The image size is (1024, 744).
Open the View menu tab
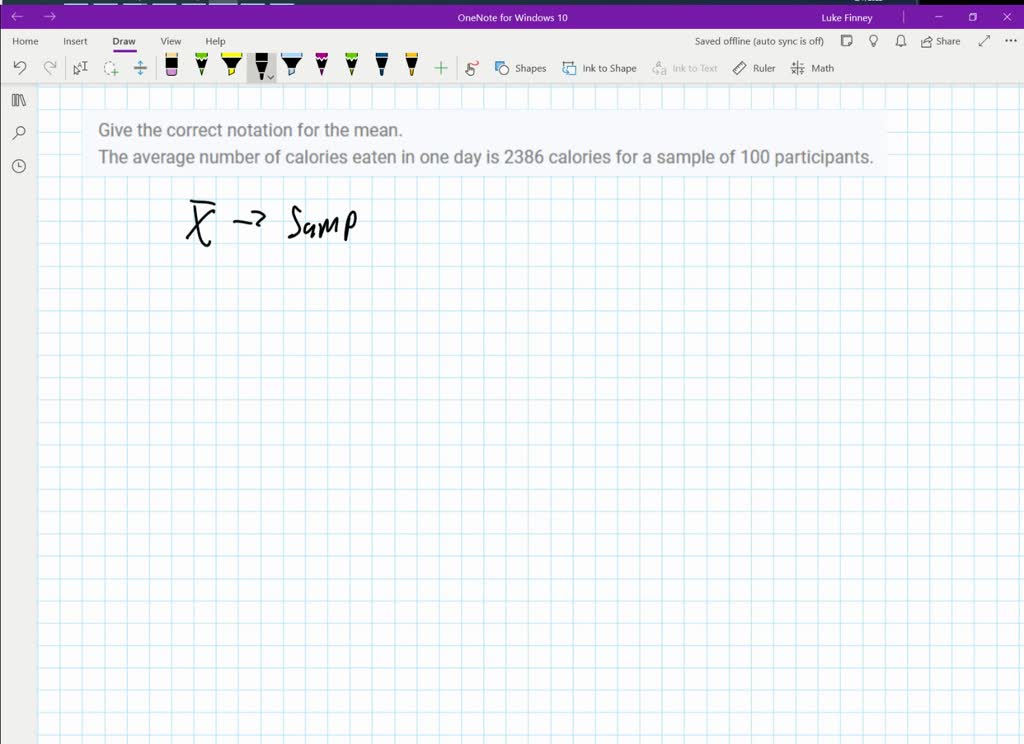coord(170,41)
